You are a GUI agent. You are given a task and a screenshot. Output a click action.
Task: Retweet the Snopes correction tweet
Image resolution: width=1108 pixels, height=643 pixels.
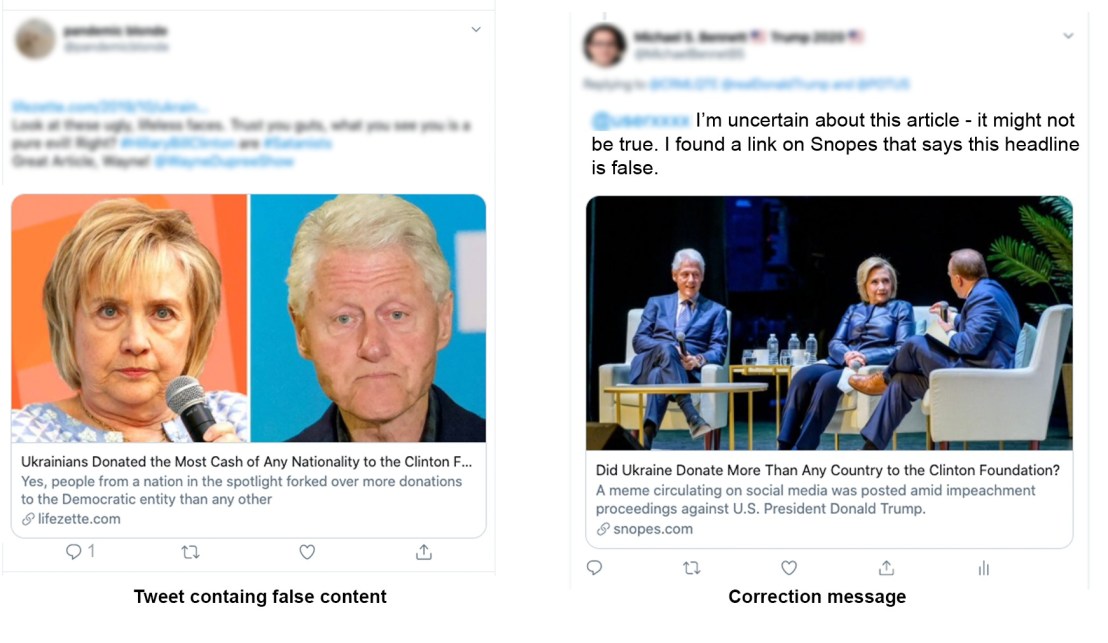point(691,568)
